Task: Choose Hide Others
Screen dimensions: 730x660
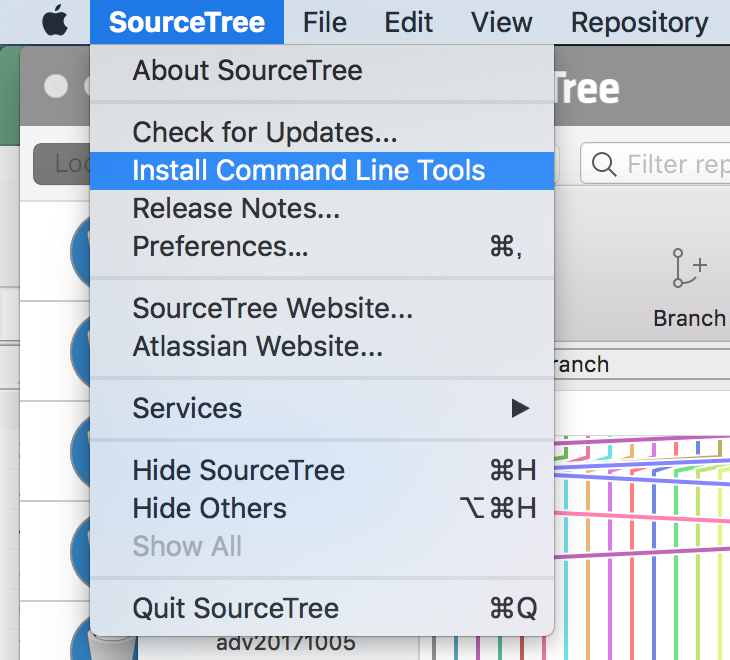Action: 209,508
